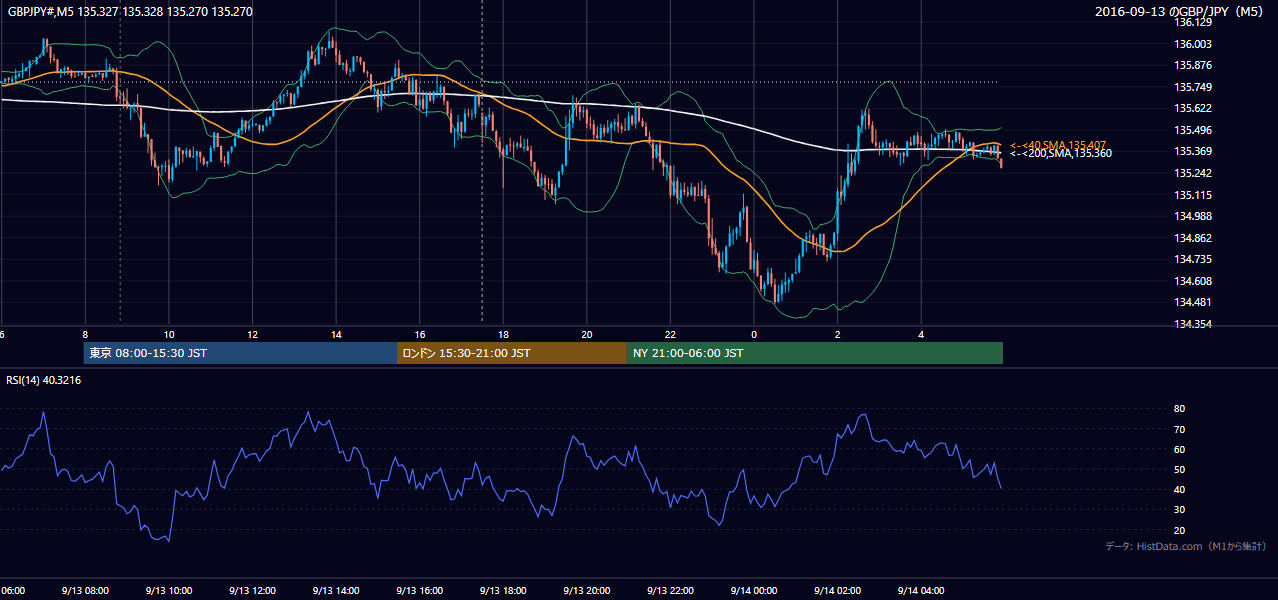Click the RSI 70 level label
The width and height of the screenshot is (1278, 600).
click(x=1180, y=429)
